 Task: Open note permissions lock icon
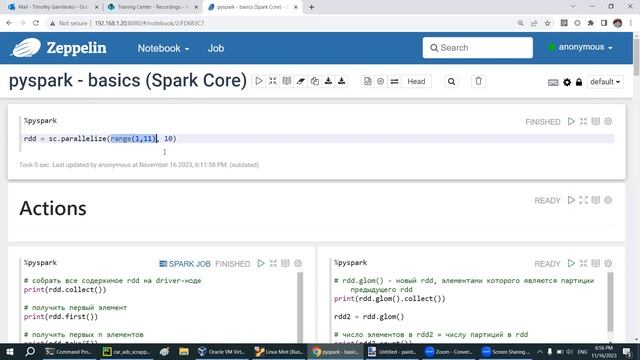tap(579, 82)
